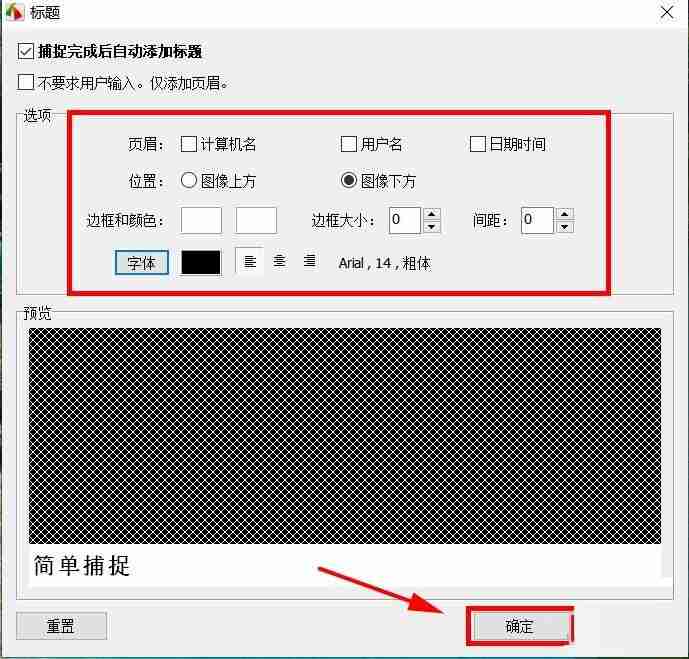689x659 pixels.
Task: Close the 标题 dialog window
Action: tap(667, 12)
